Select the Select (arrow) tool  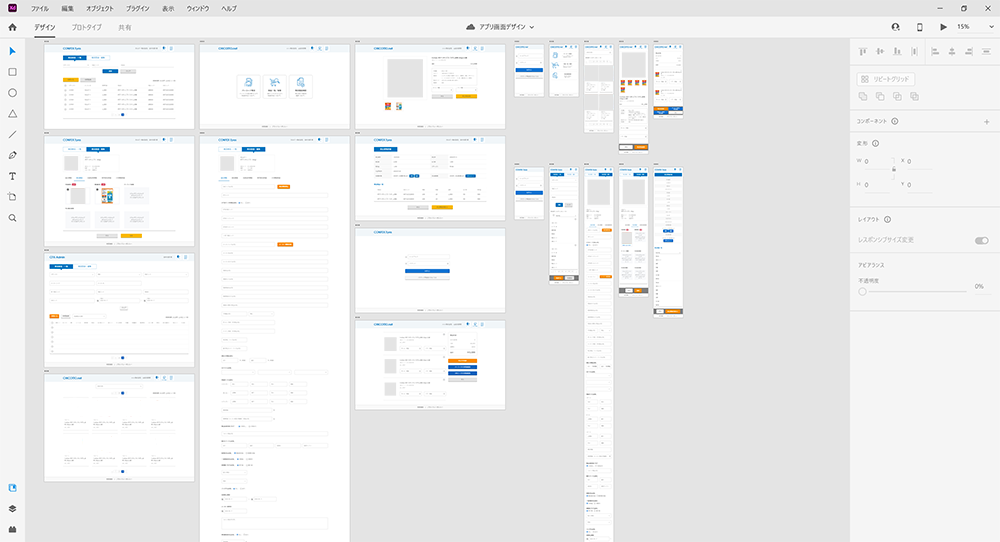coord(12,51)
